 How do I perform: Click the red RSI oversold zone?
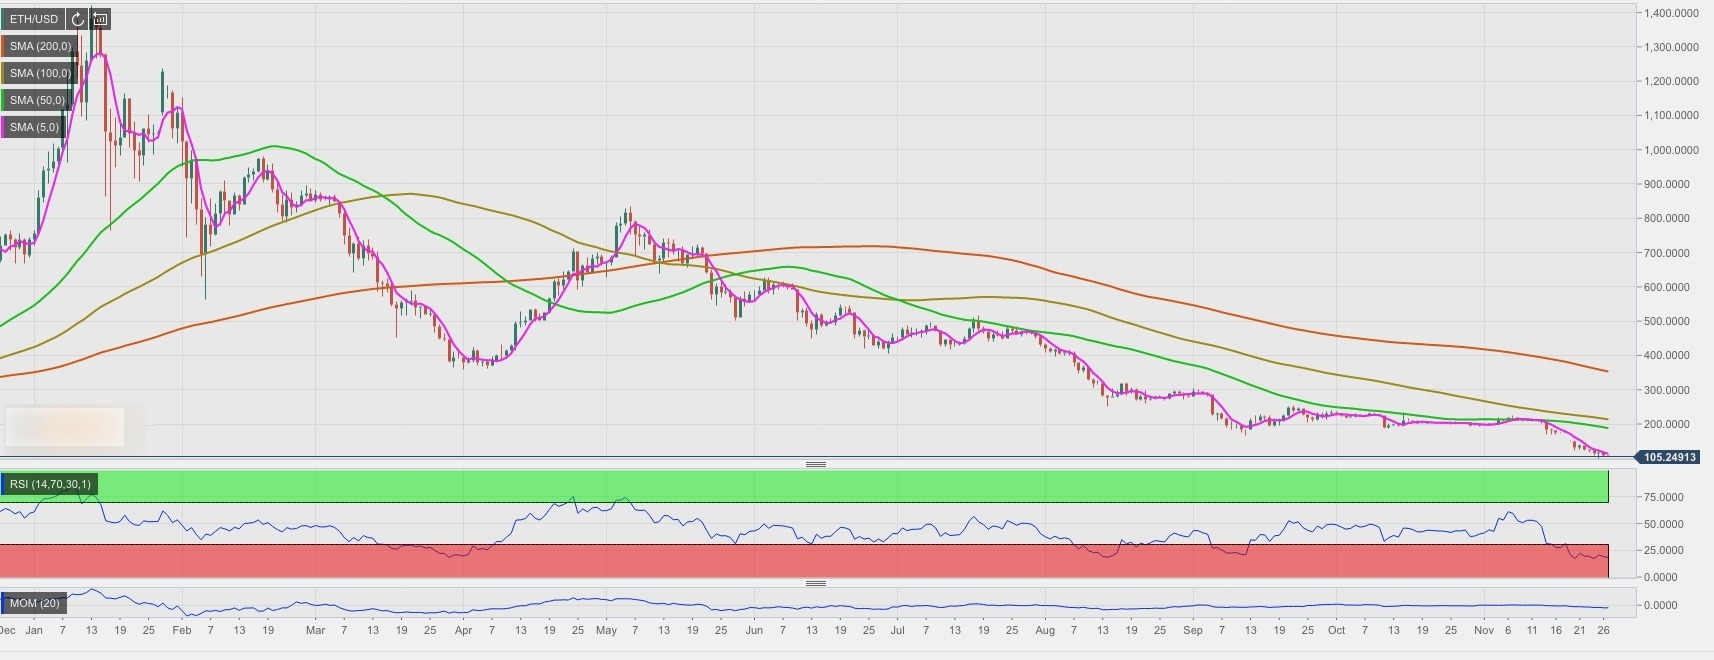coord(800,562)
